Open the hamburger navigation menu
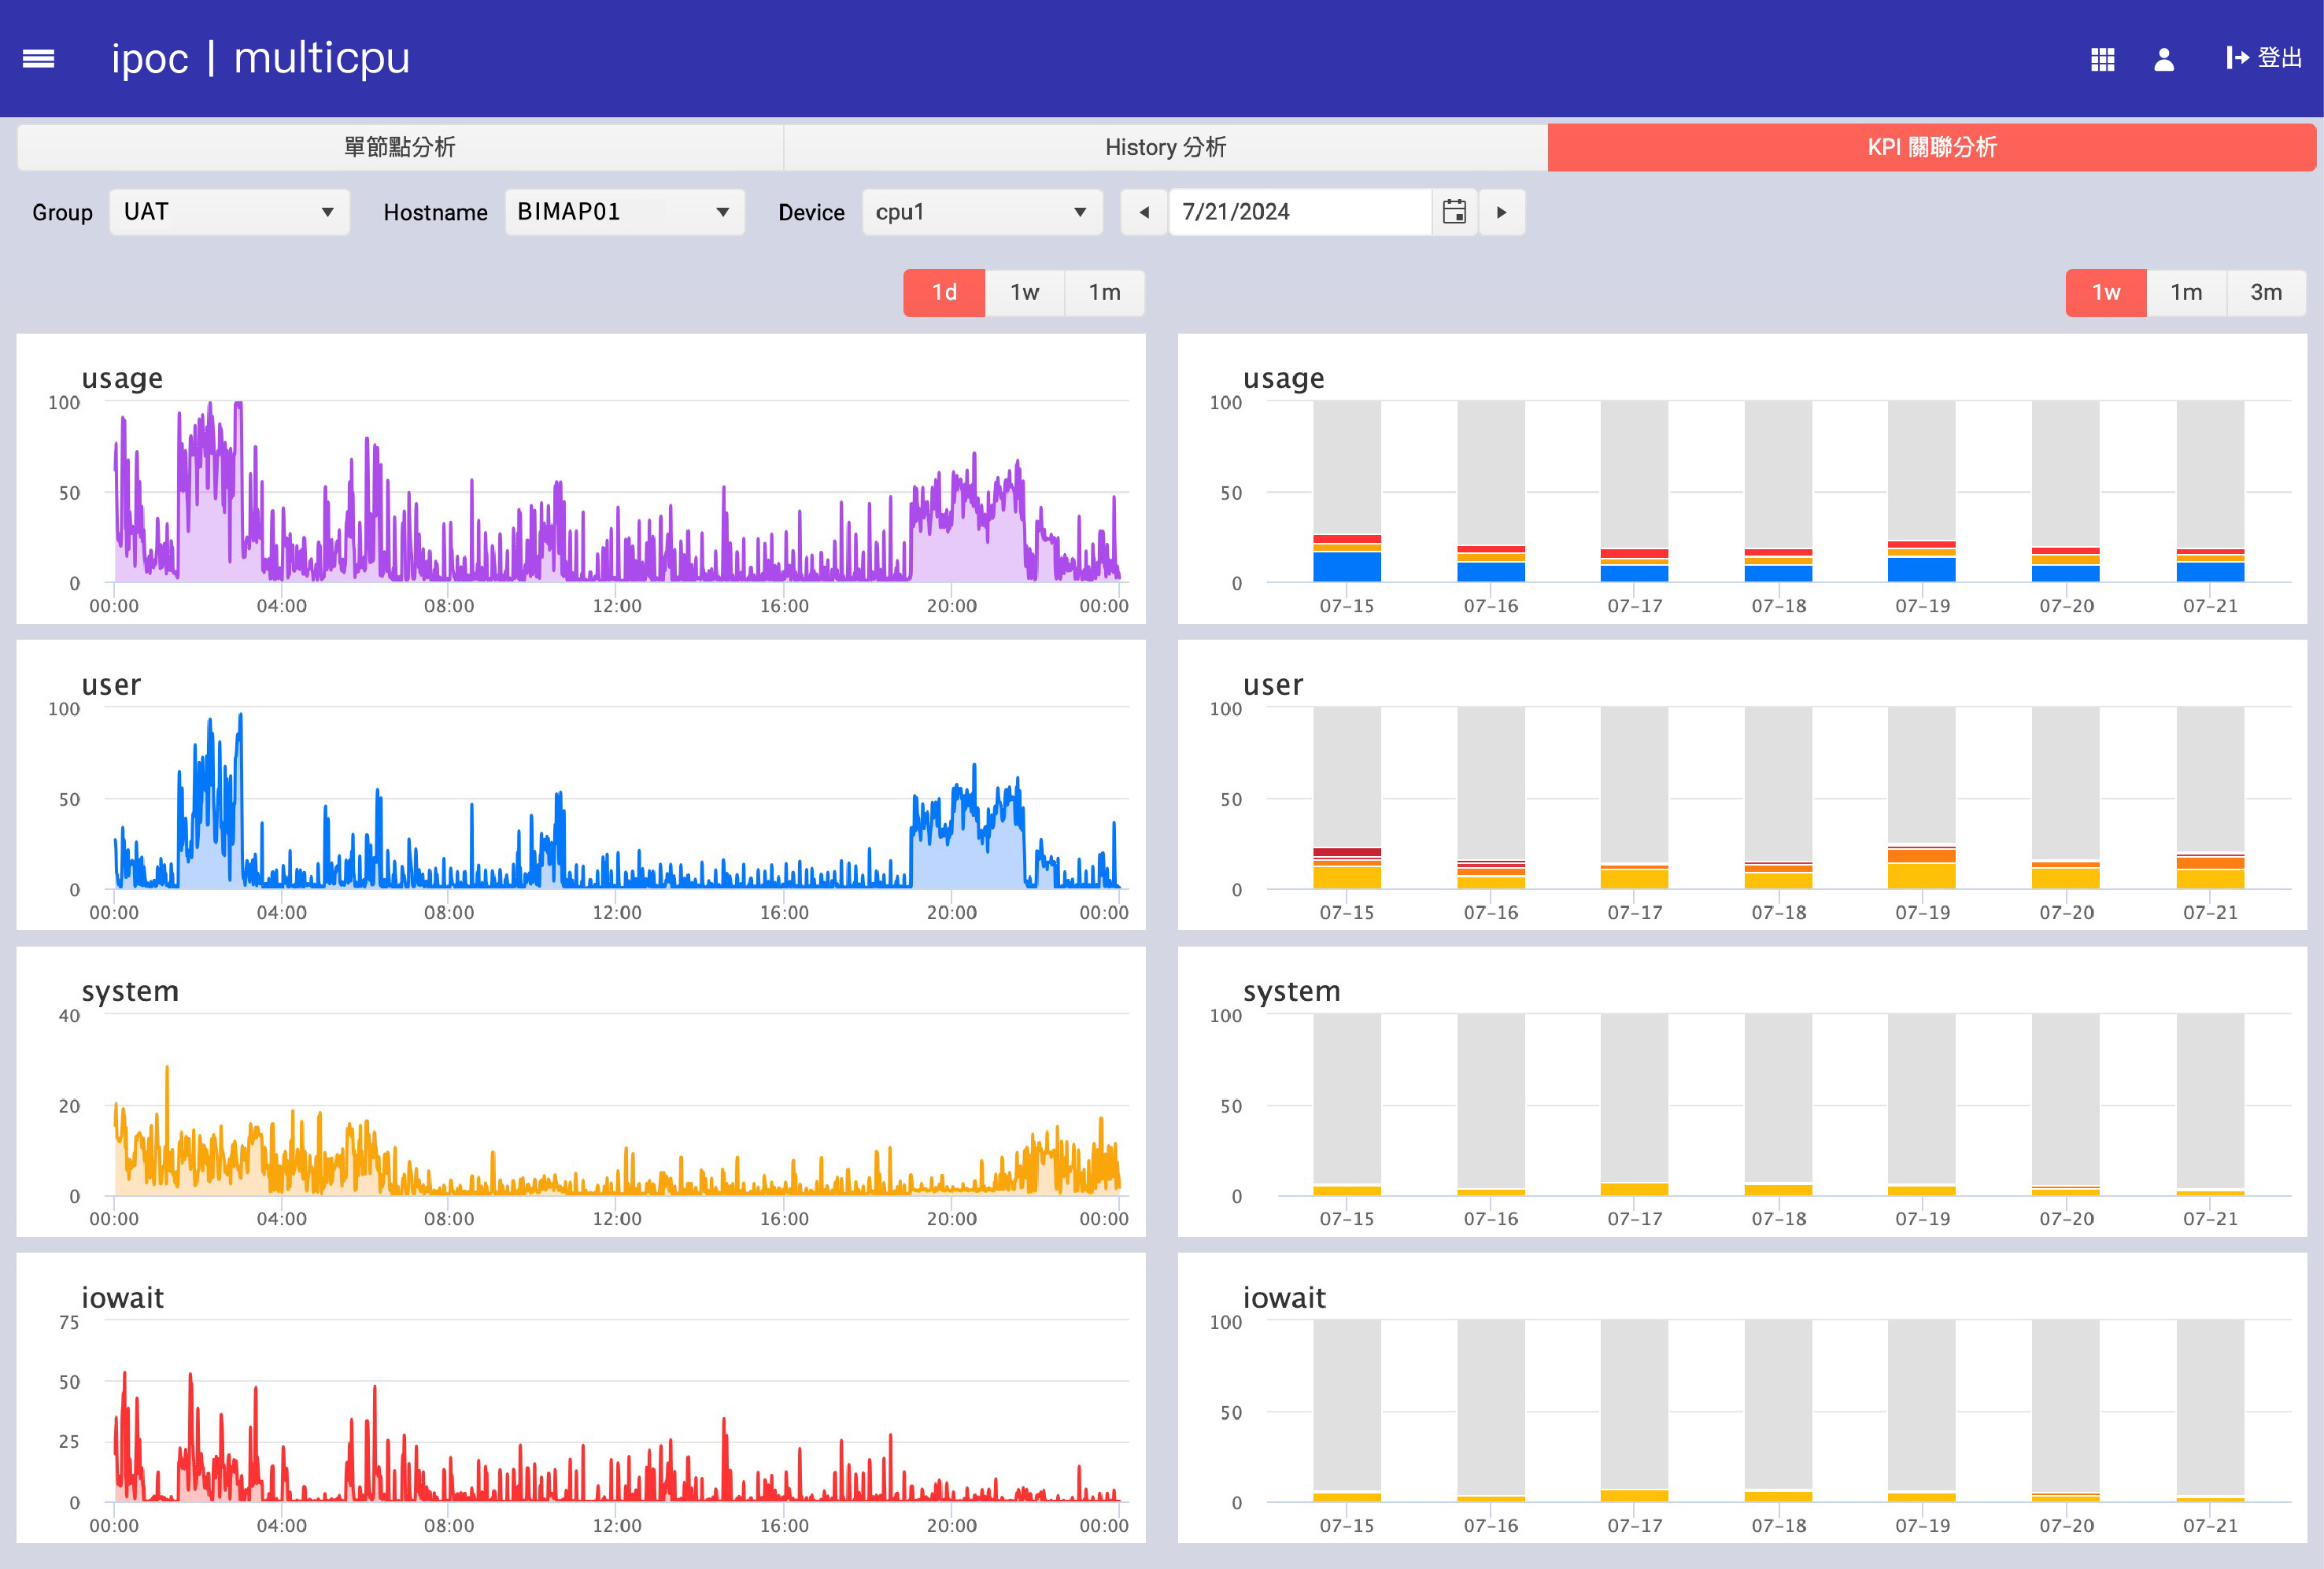This screenshot has height=1569, width=2324. pyautogui.click(x=38, y=59)
